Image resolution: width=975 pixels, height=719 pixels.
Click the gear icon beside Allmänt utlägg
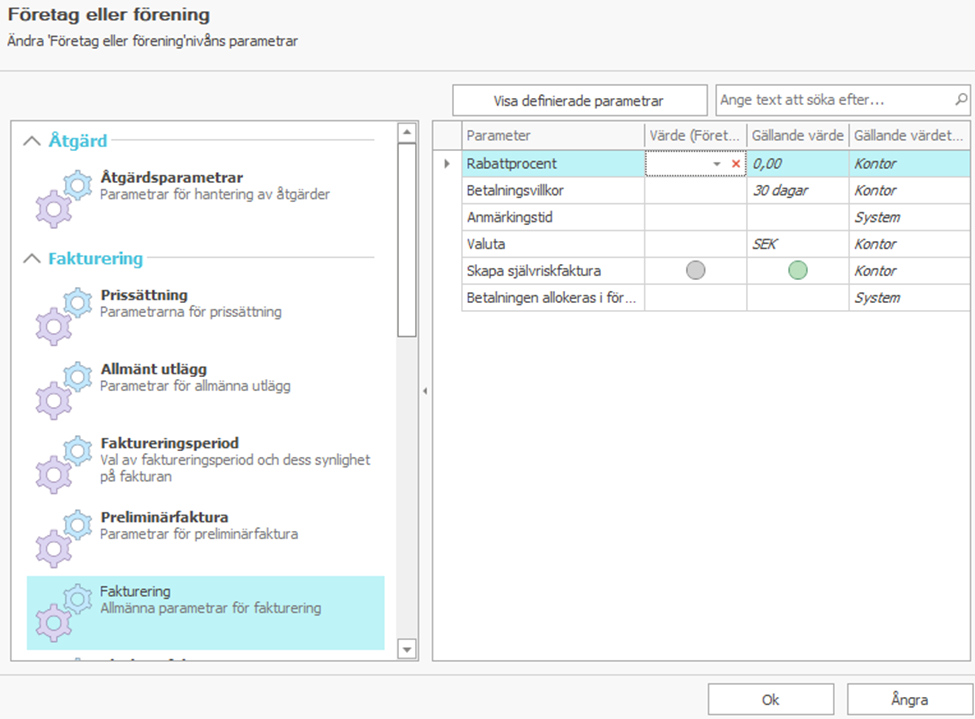64,388
